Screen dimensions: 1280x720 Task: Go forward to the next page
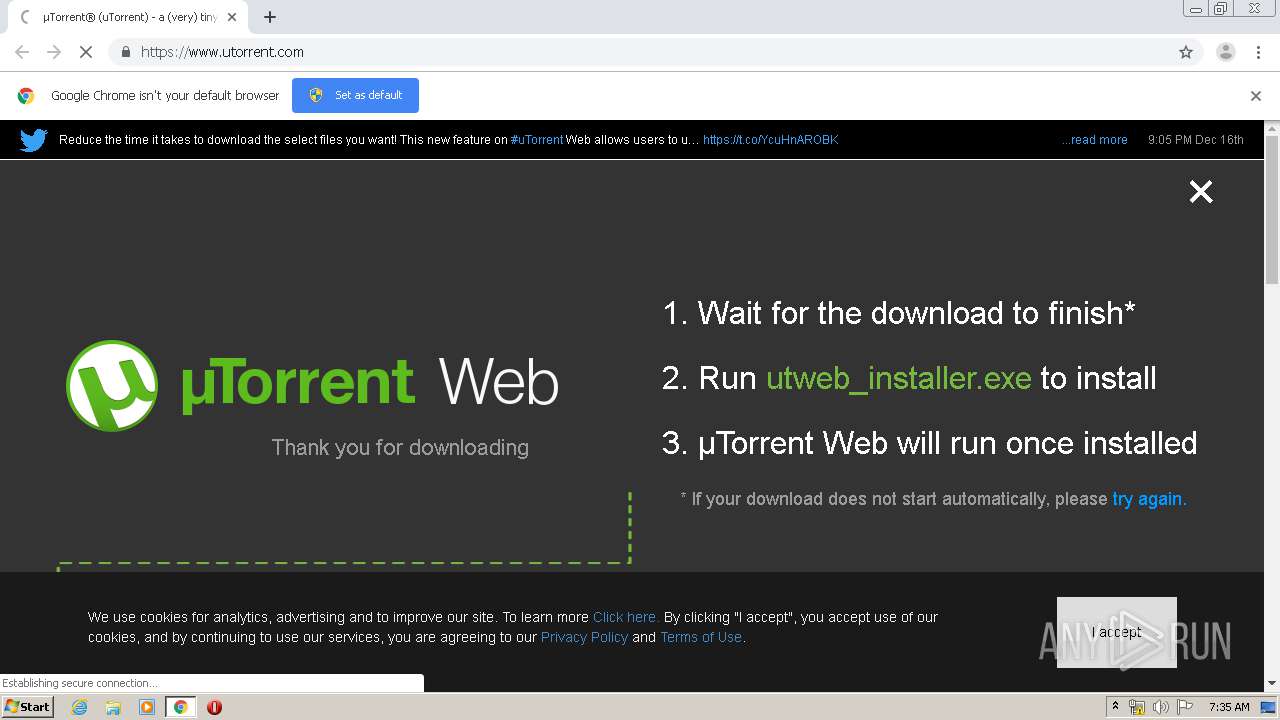point(54,52)
